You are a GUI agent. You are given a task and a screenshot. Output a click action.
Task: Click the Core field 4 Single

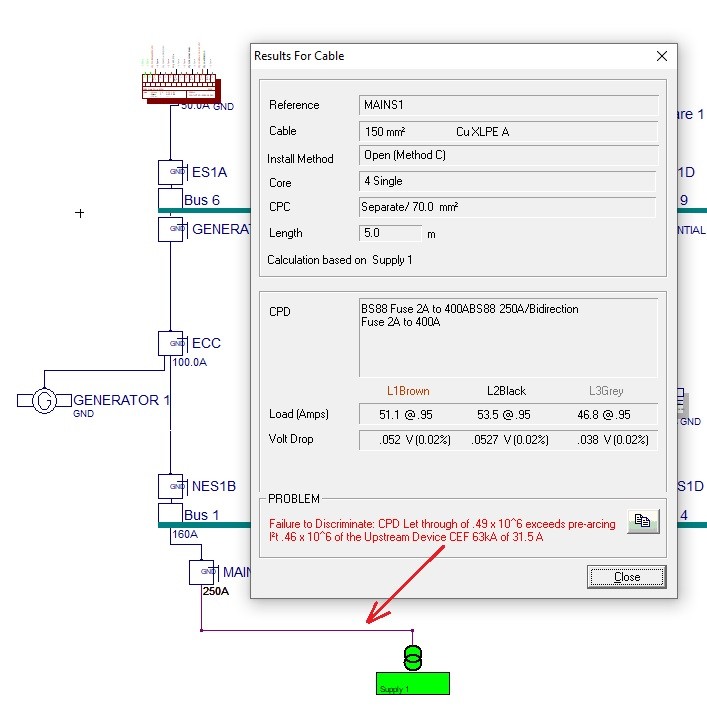coord(507,181)
